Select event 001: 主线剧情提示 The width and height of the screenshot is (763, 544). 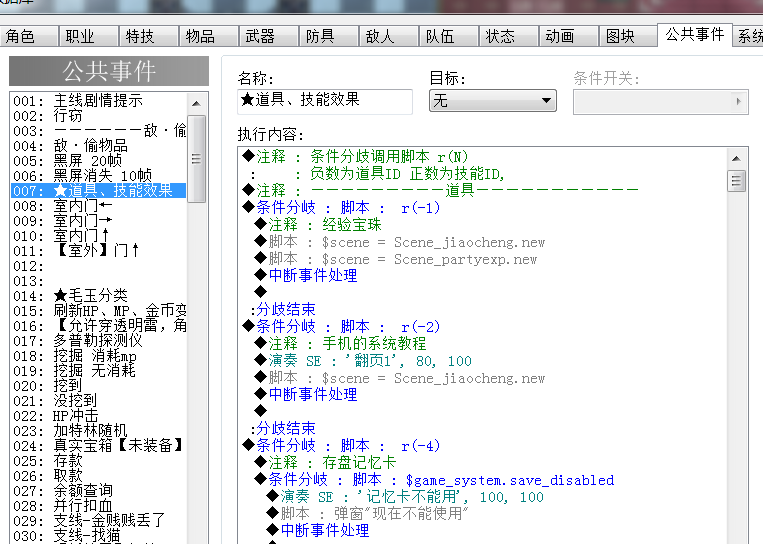coord(99,101)
